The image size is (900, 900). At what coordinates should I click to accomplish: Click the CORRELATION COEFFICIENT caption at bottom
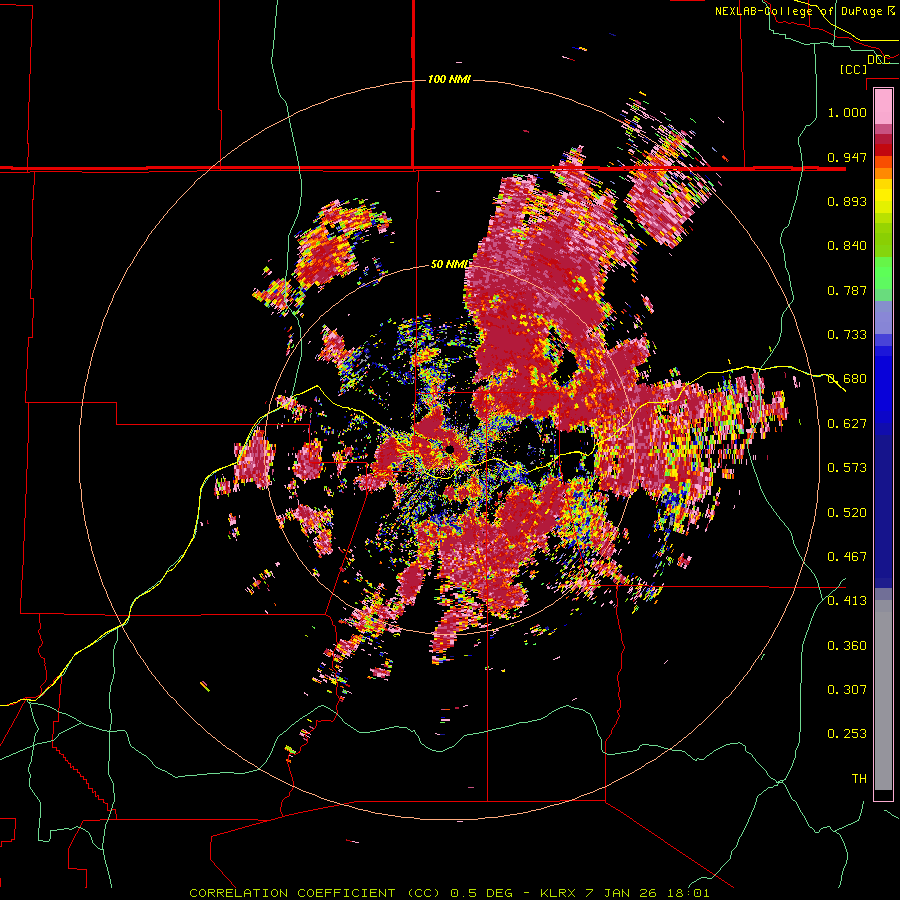(449, 893)
